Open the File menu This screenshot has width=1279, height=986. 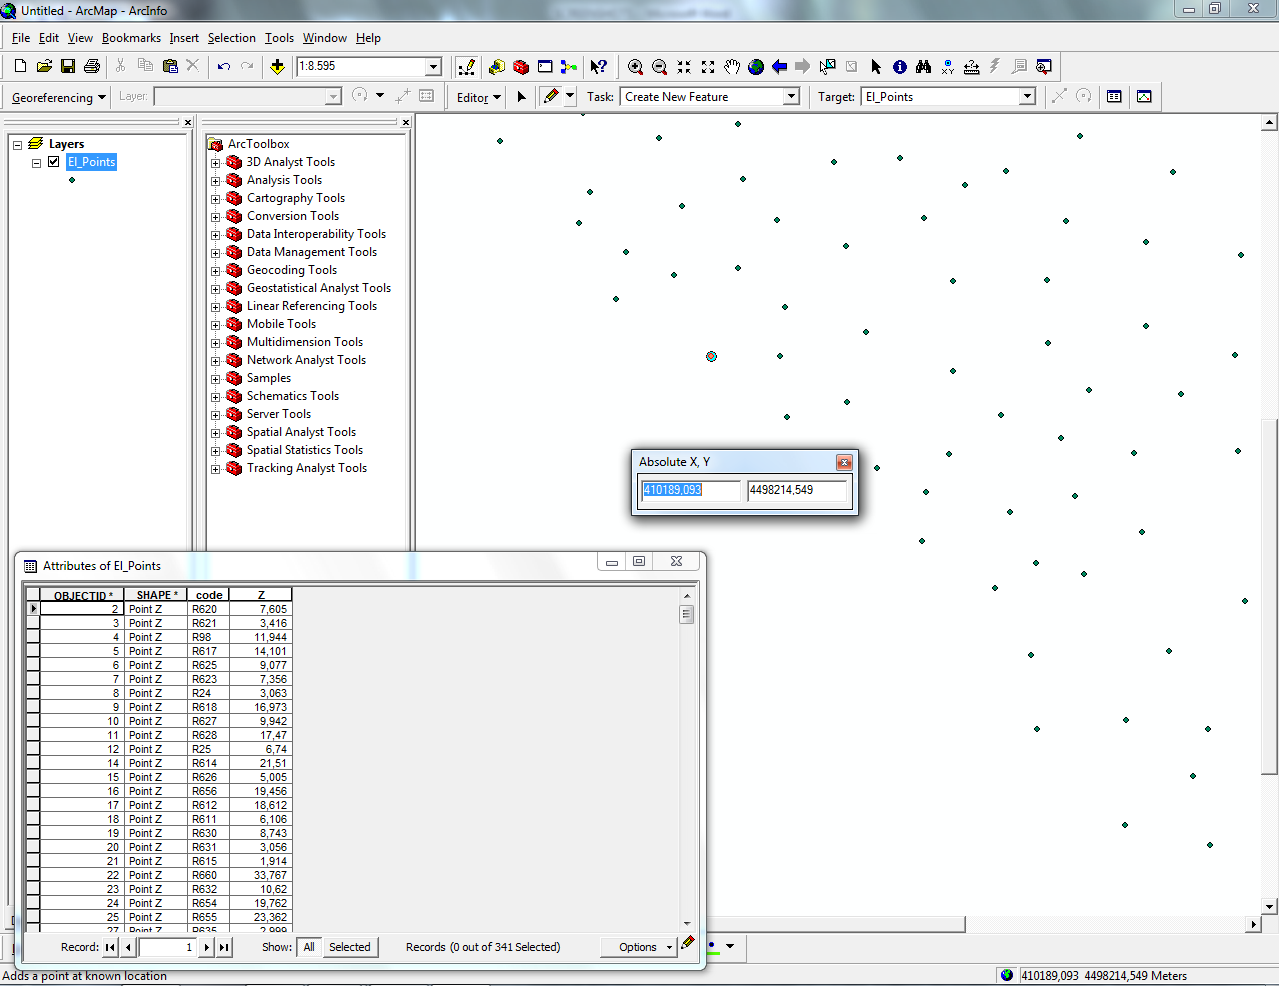click(x=21, y=38)
